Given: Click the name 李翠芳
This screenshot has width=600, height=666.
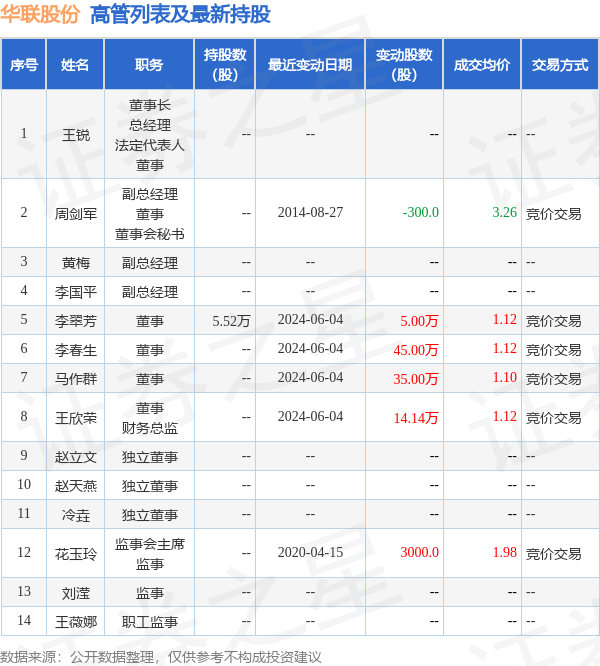Looking at the screenshot, I should 76,321.
